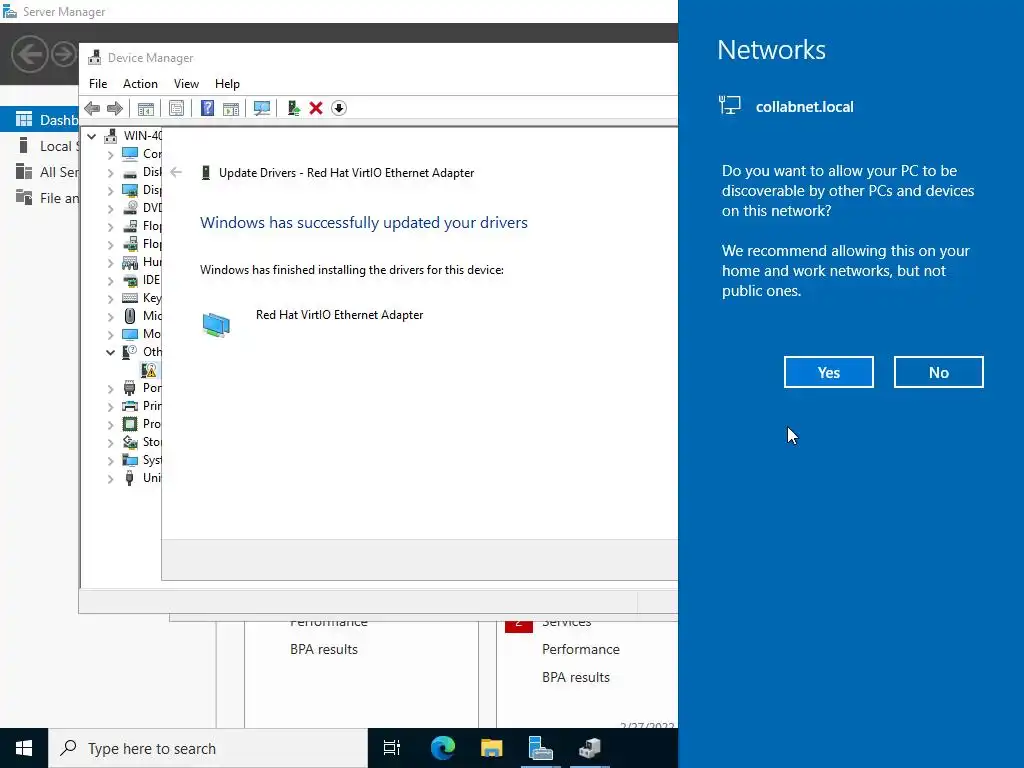Click the DVD drive category icon in tree
This screenshot has height=768, width=1024.
coord(131,208)
